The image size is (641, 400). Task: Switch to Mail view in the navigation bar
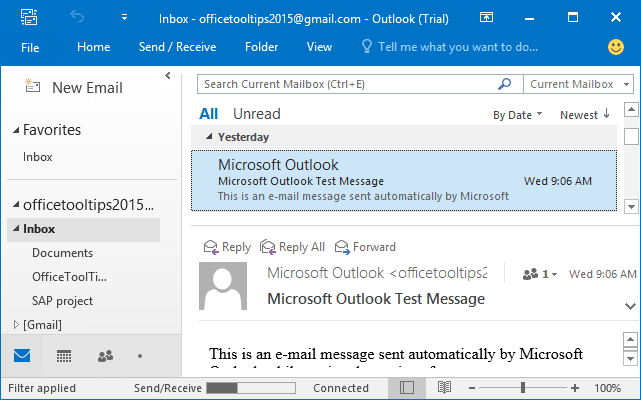22,355
